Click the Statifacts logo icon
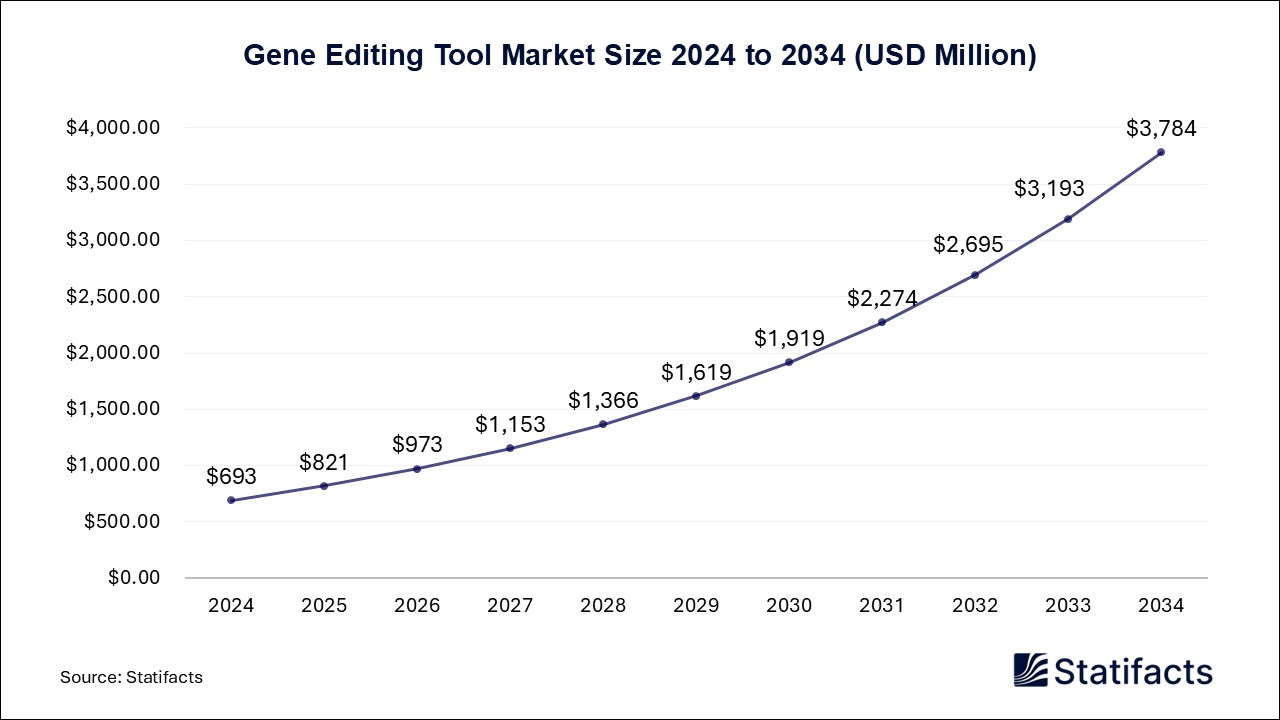Screen dimensions: 1280x720 pyautogui.click(x=1030, y=670)
